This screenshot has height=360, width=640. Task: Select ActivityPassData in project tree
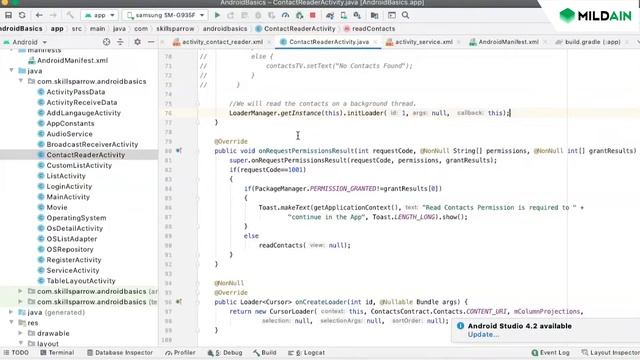[x=76, y=92]
